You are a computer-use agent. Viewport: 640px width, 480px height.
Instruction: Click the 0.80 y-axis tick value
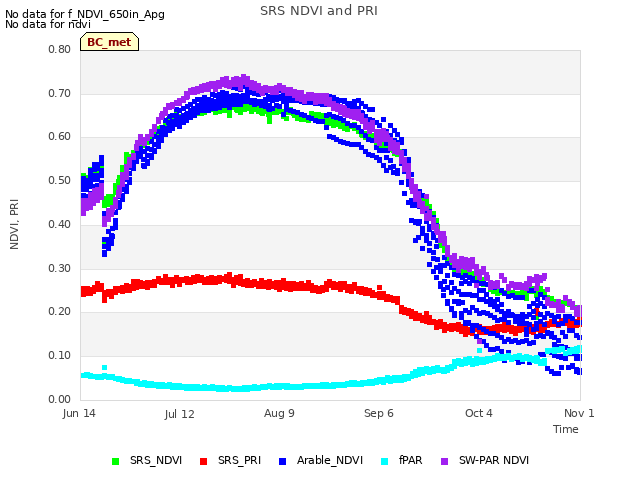(x=60, y=49)
